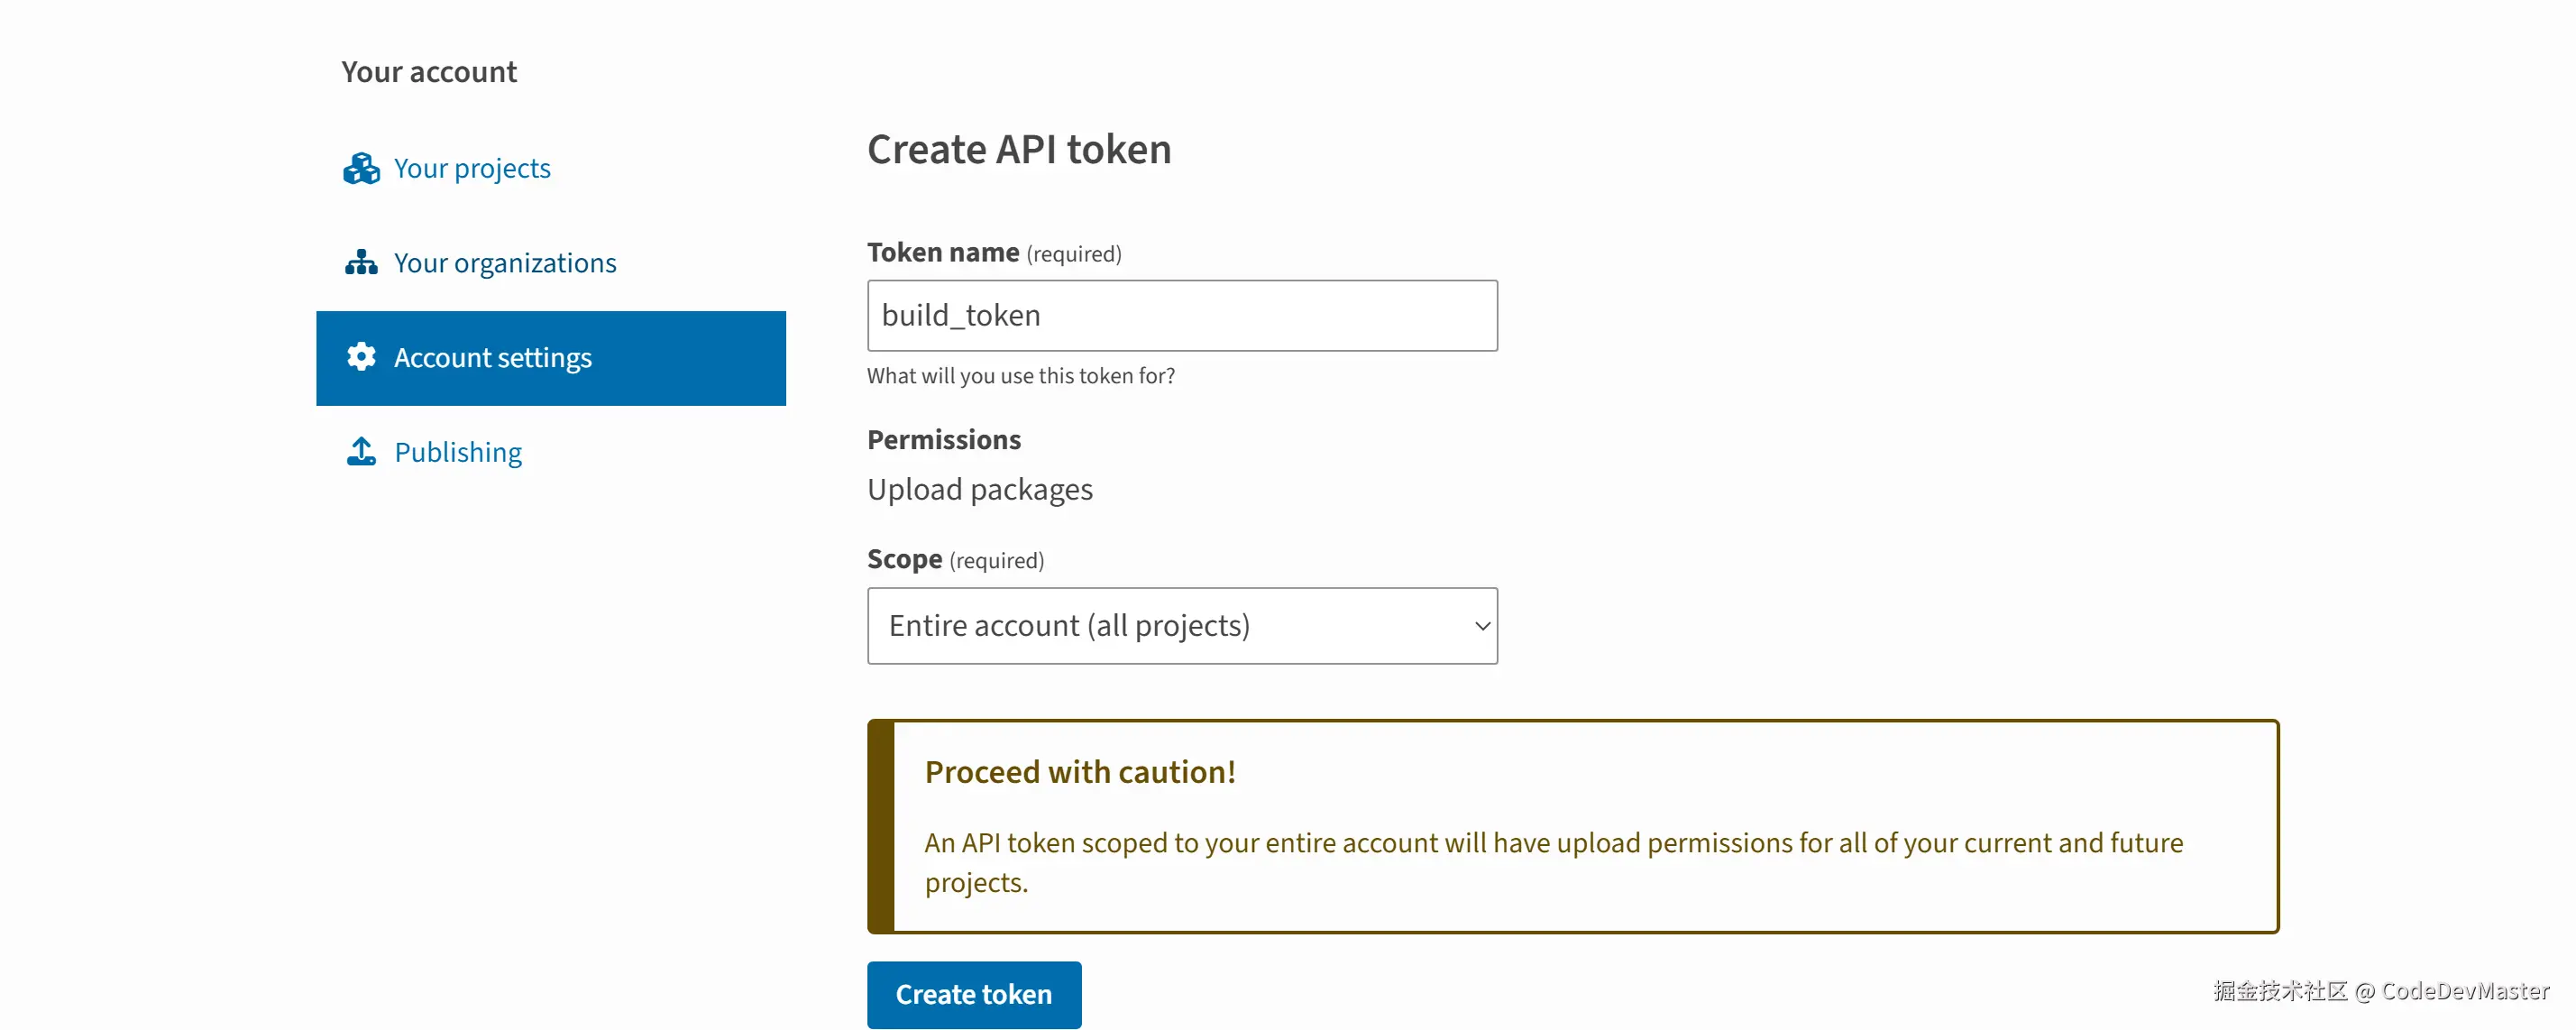
Task: Click the Your account sidebar heading
Action: coord(429,72)
